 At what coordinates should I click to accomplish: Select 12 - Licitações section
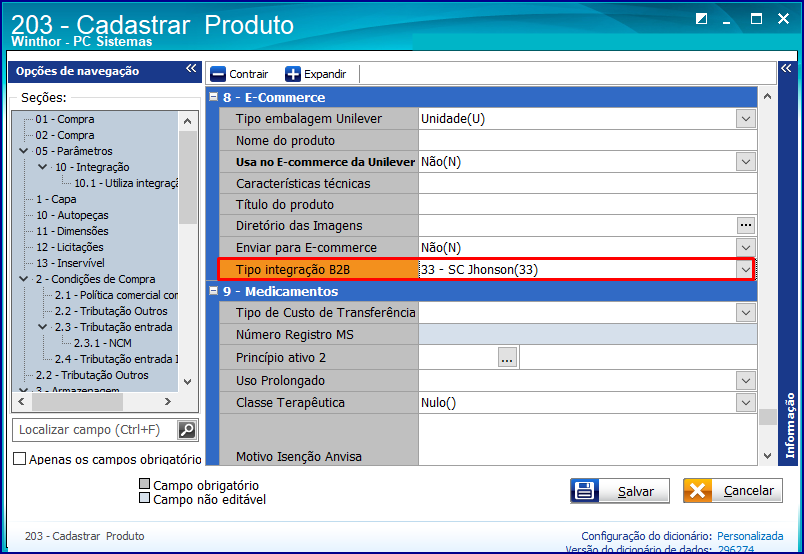70,247
